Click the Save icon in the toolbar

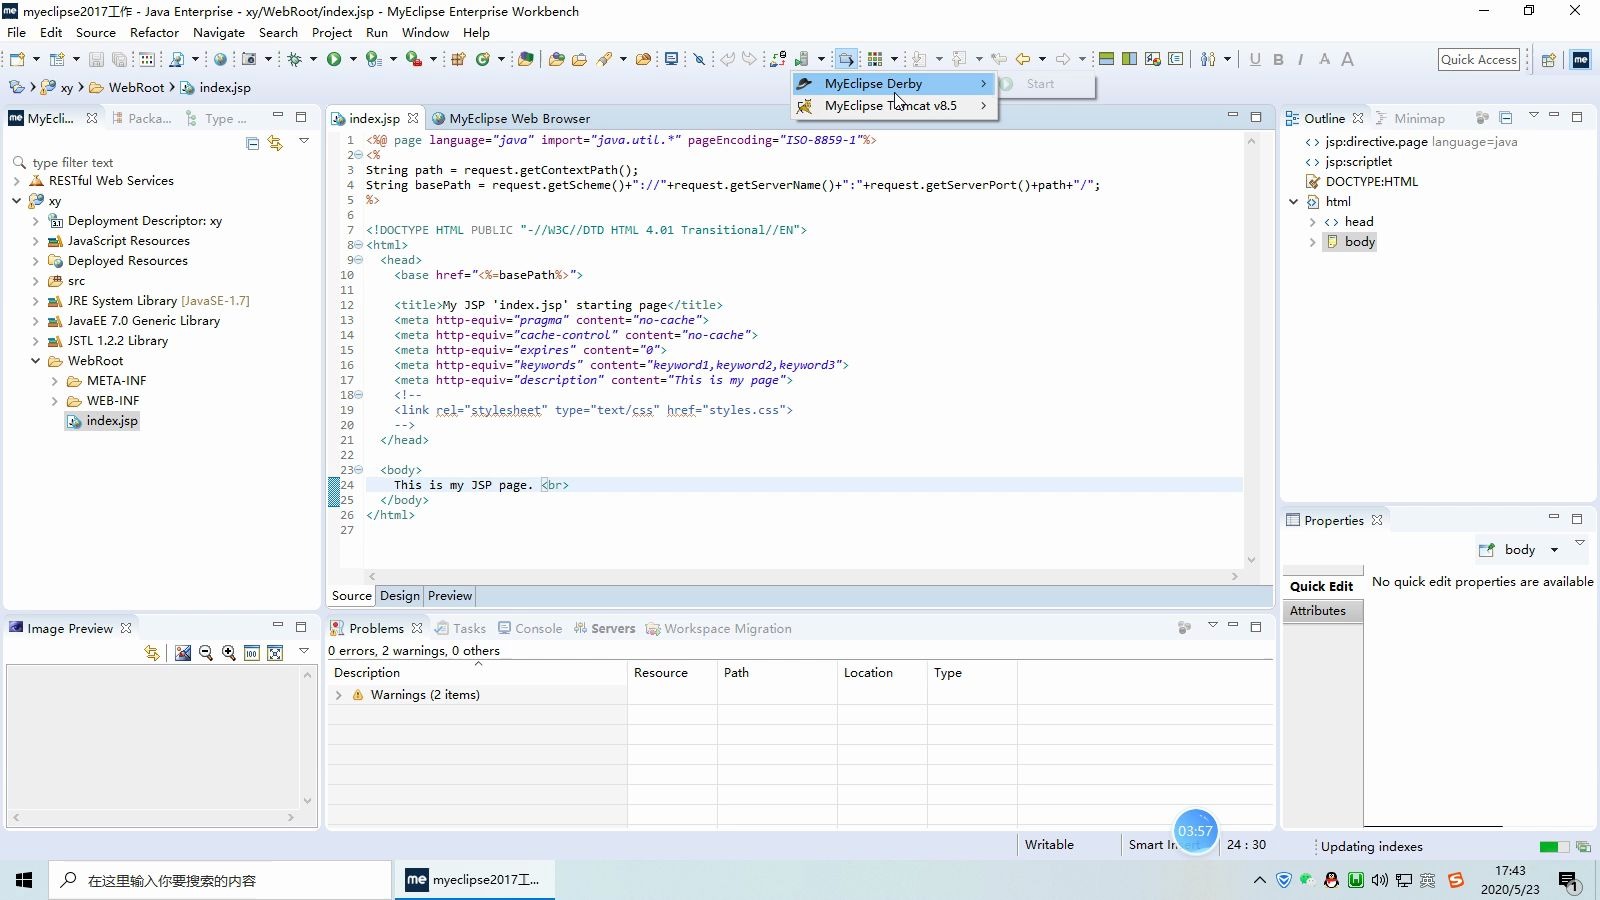(x=96, y=59)
